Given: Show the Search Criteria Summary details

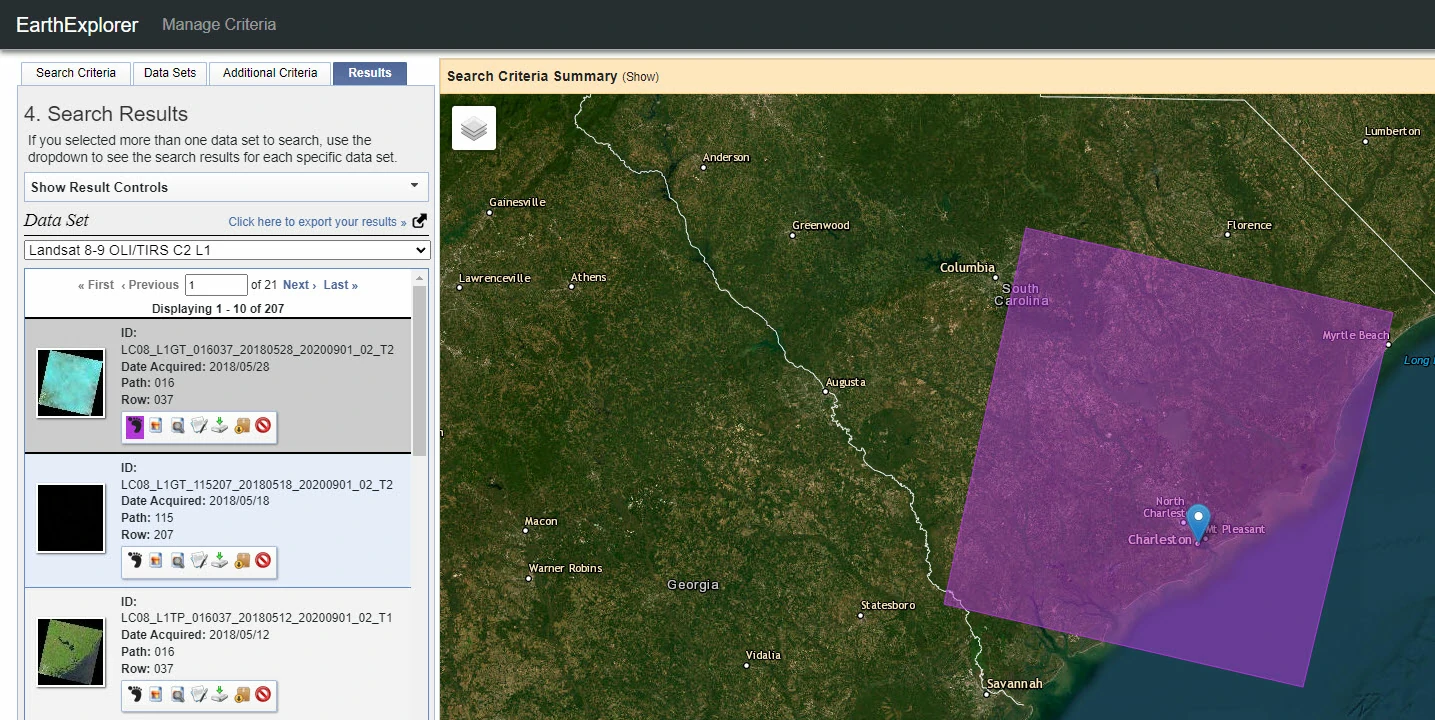Looking at the screenshot, I should click(640, 77).
